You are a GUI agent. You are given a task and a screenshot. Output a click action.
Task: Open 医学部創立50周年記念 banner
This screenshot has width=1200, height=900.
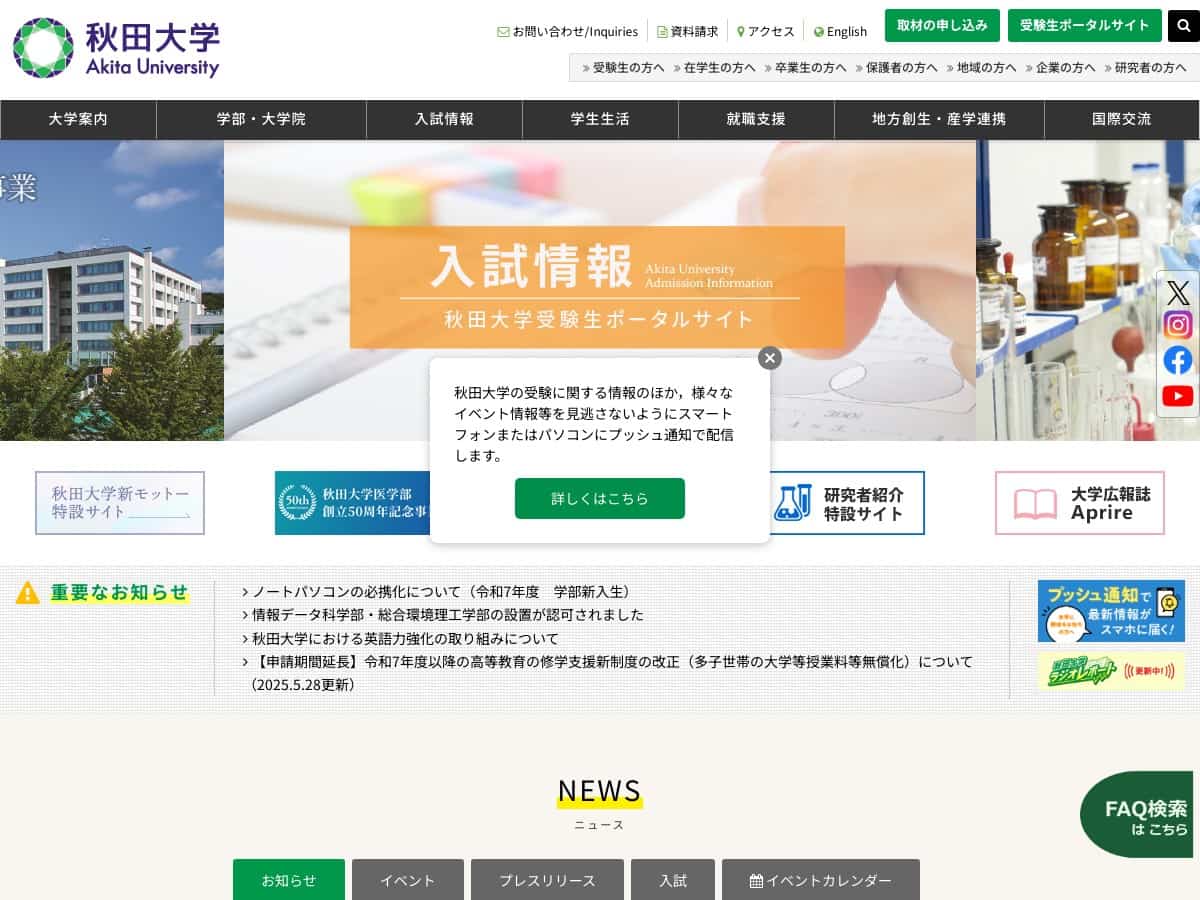pyautogui.click(x=352, y=503)
